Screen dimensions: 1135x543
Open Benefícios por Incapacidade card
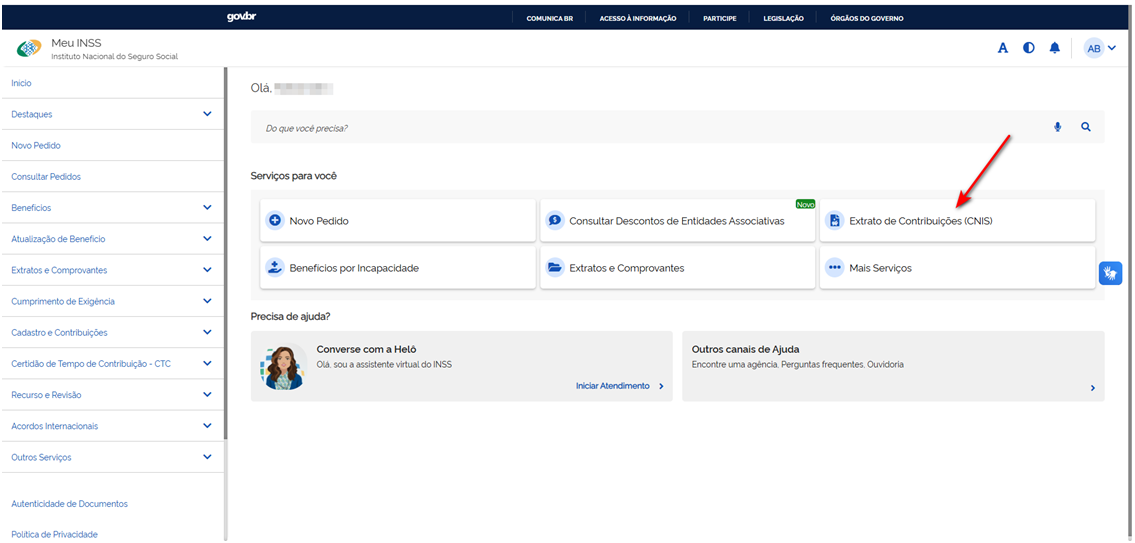click(x=398, y=268)
